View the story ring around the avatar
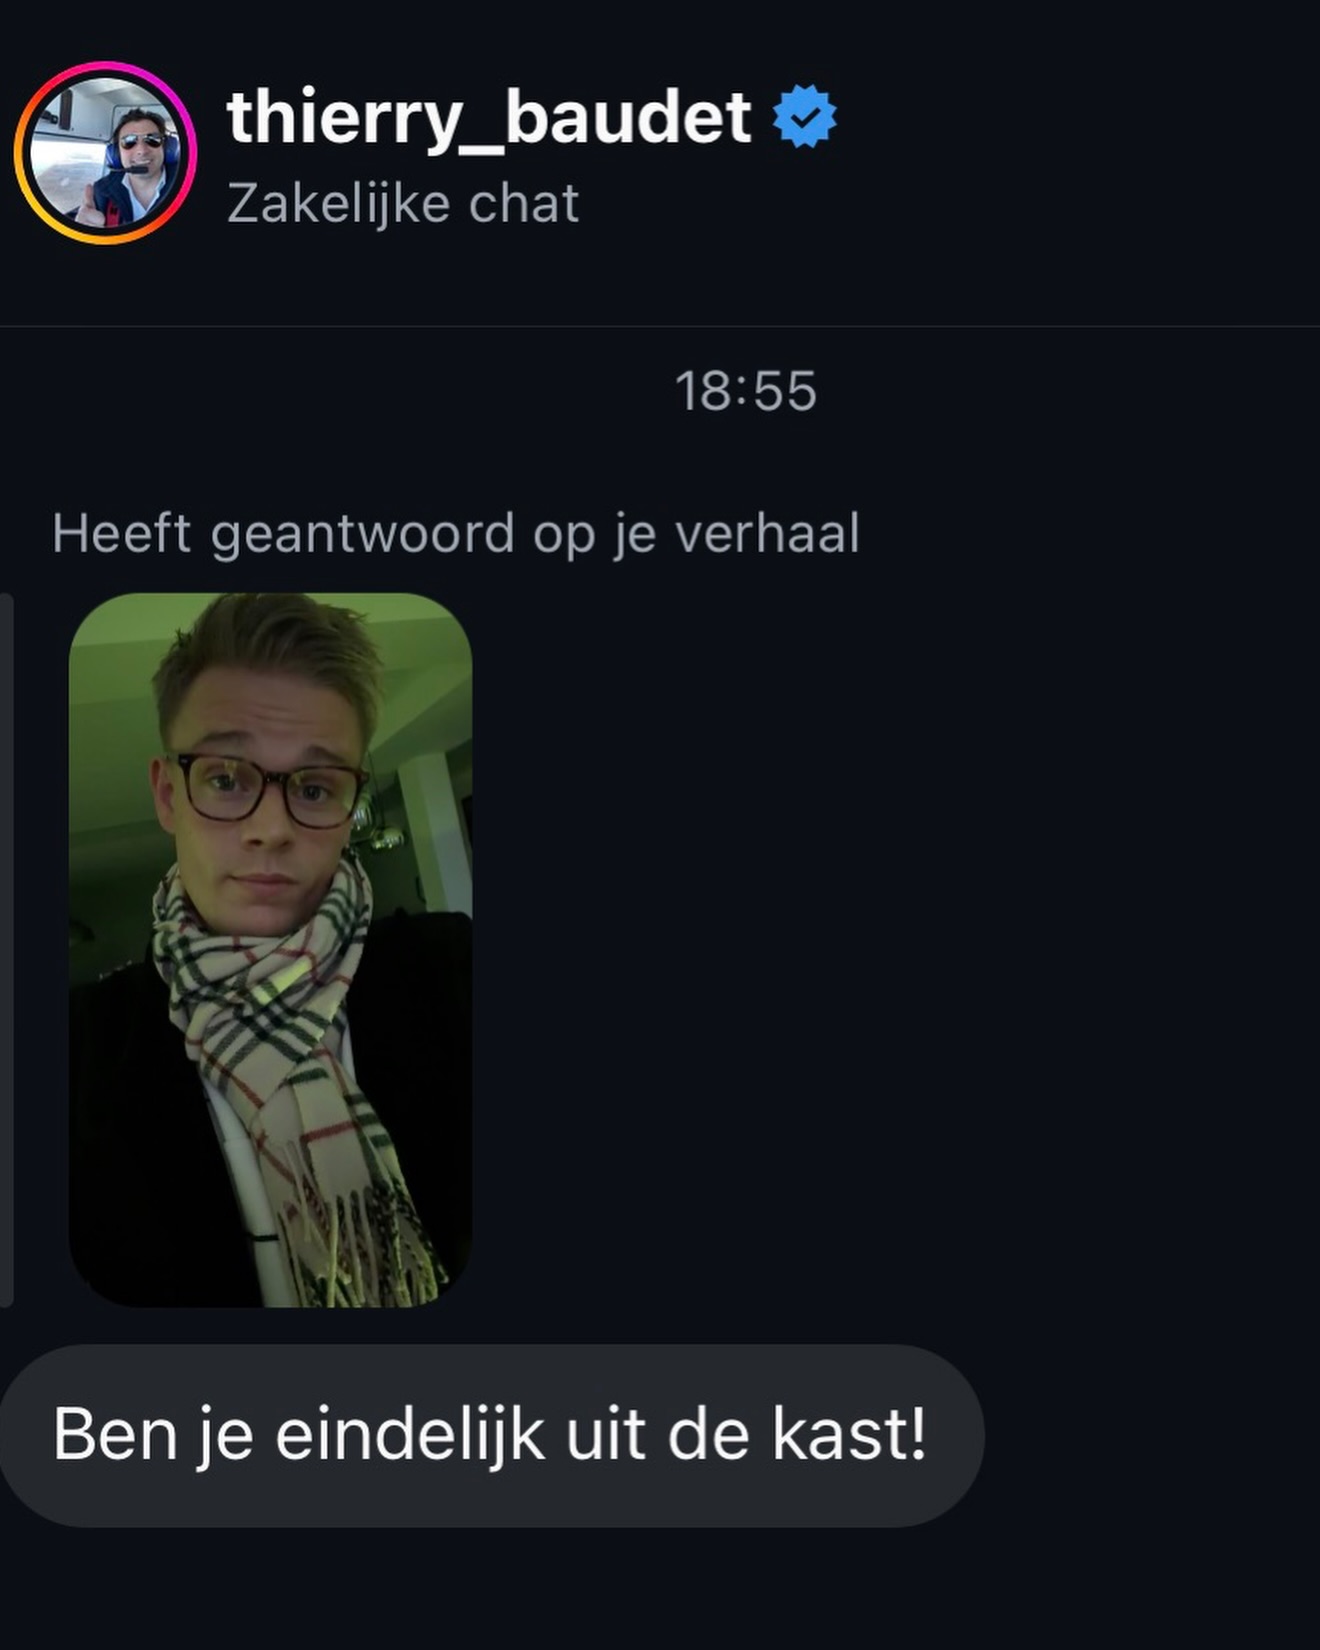Viewport: 1320px width, 1650px height. 105,153
